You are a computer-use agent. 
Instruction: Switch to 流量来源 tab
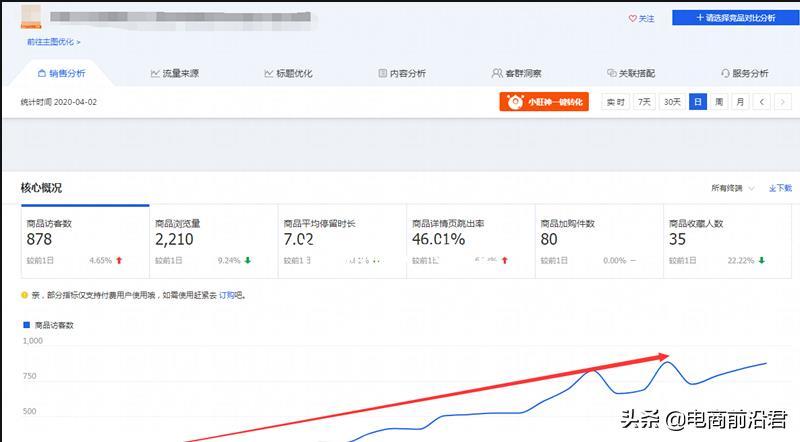[175, 73]
